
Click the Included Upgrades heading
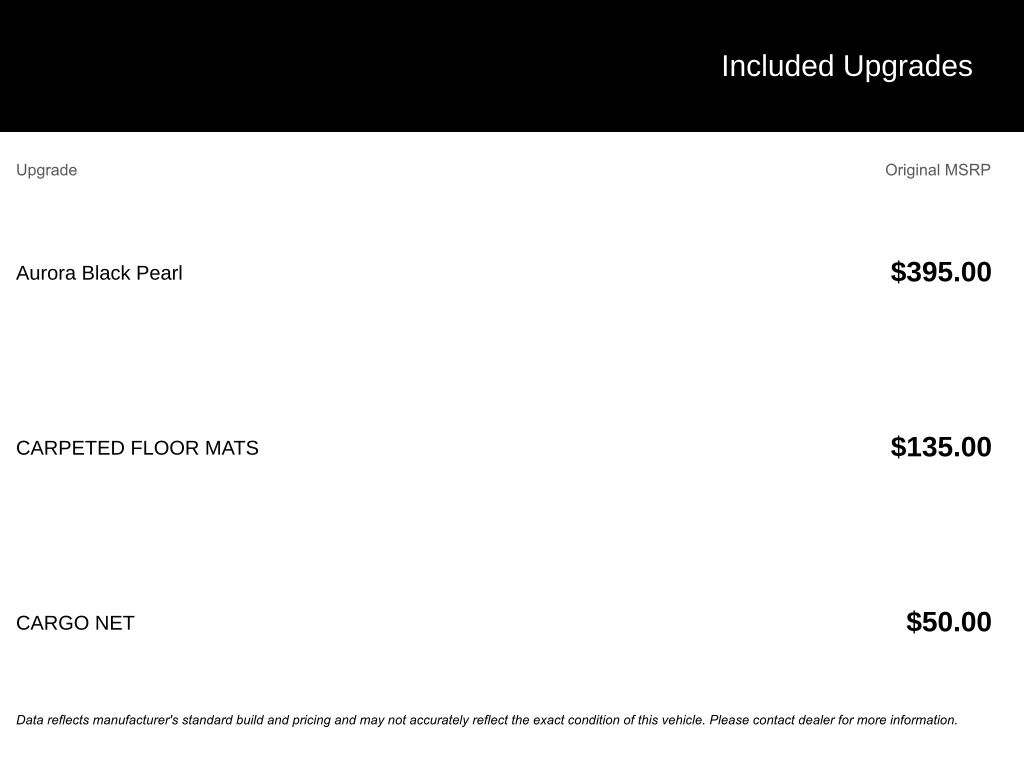click(846, 66)
